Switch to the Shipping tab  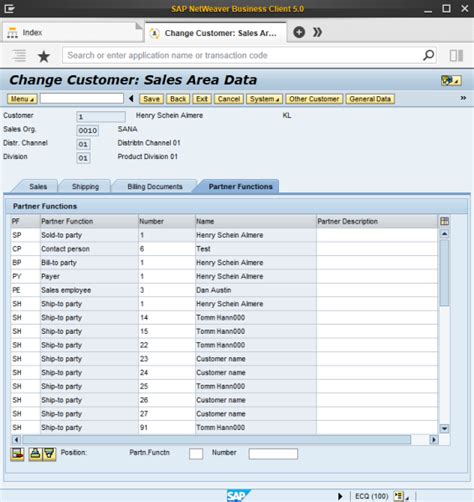pyautogui.click(x=85, y=187)
